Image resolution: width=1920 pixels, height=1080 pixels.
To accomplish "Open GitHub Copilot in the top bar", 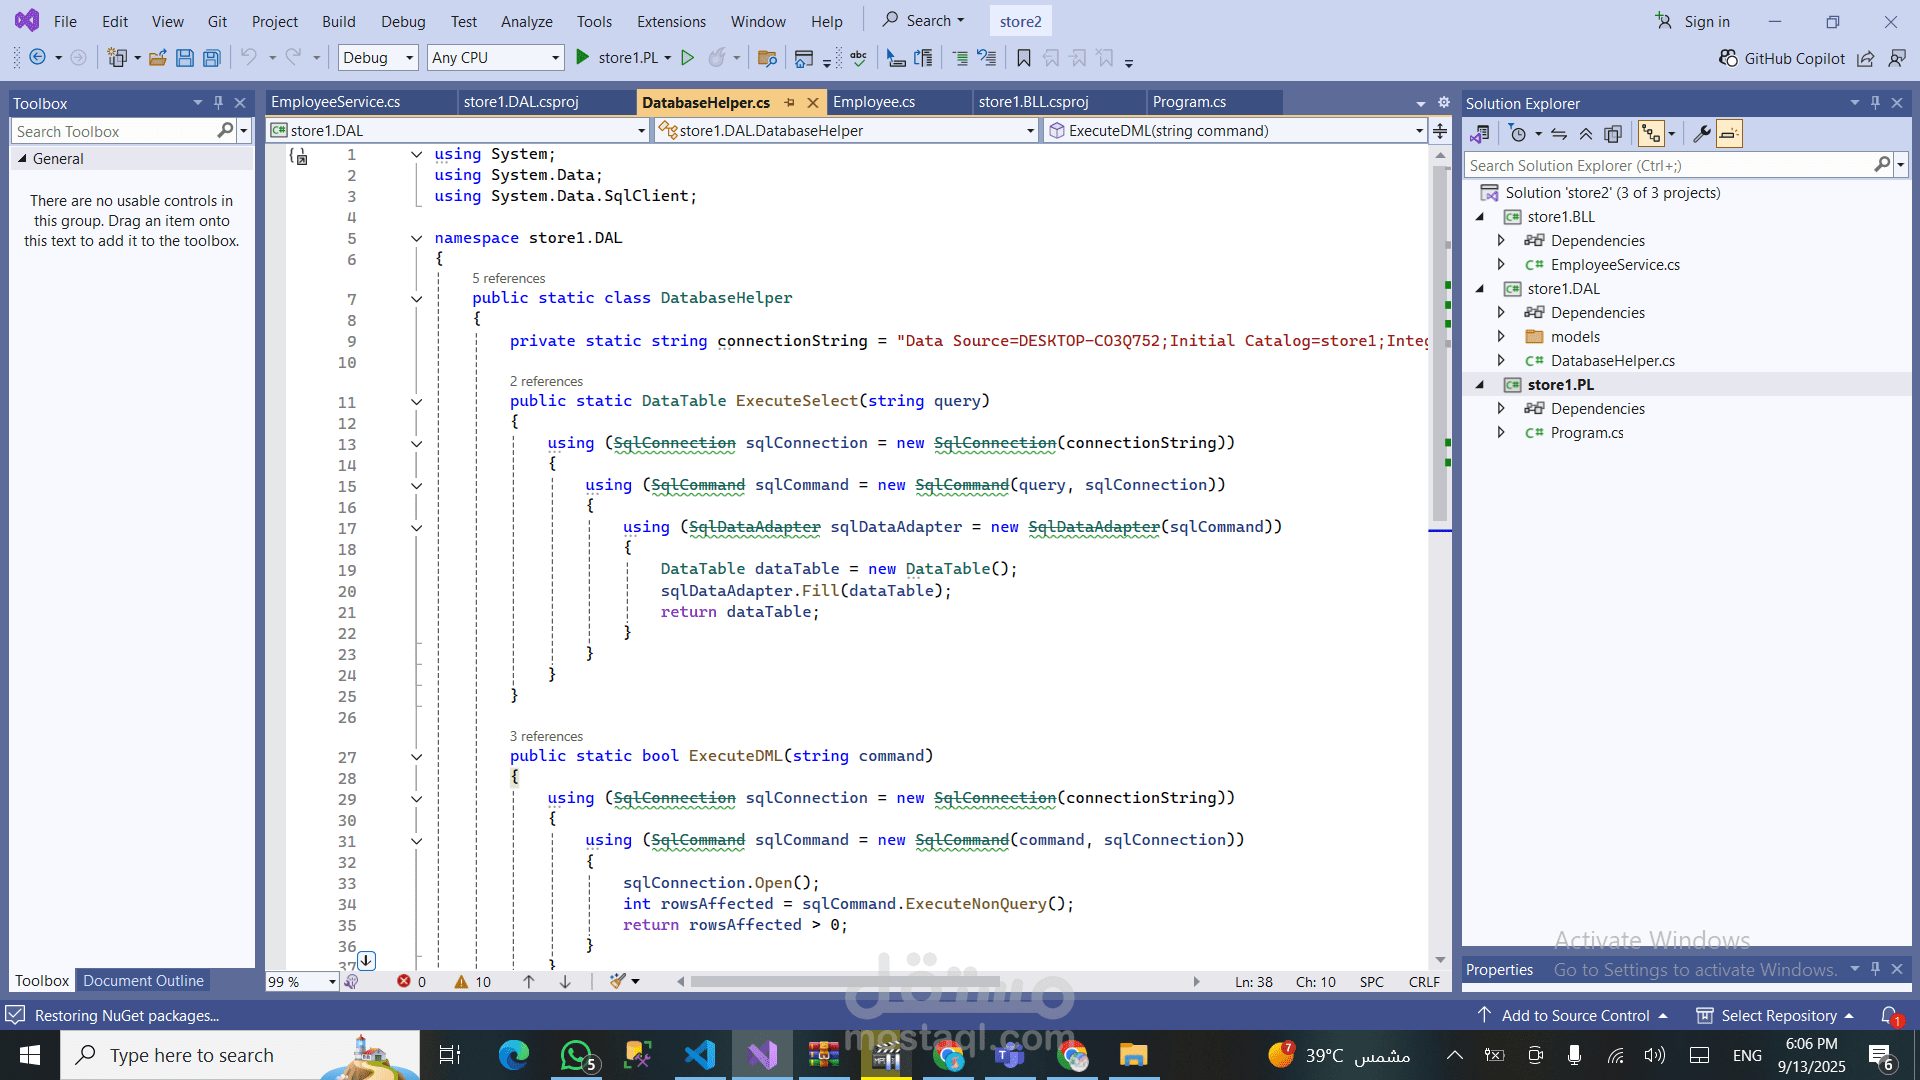I will point(1782,58).
